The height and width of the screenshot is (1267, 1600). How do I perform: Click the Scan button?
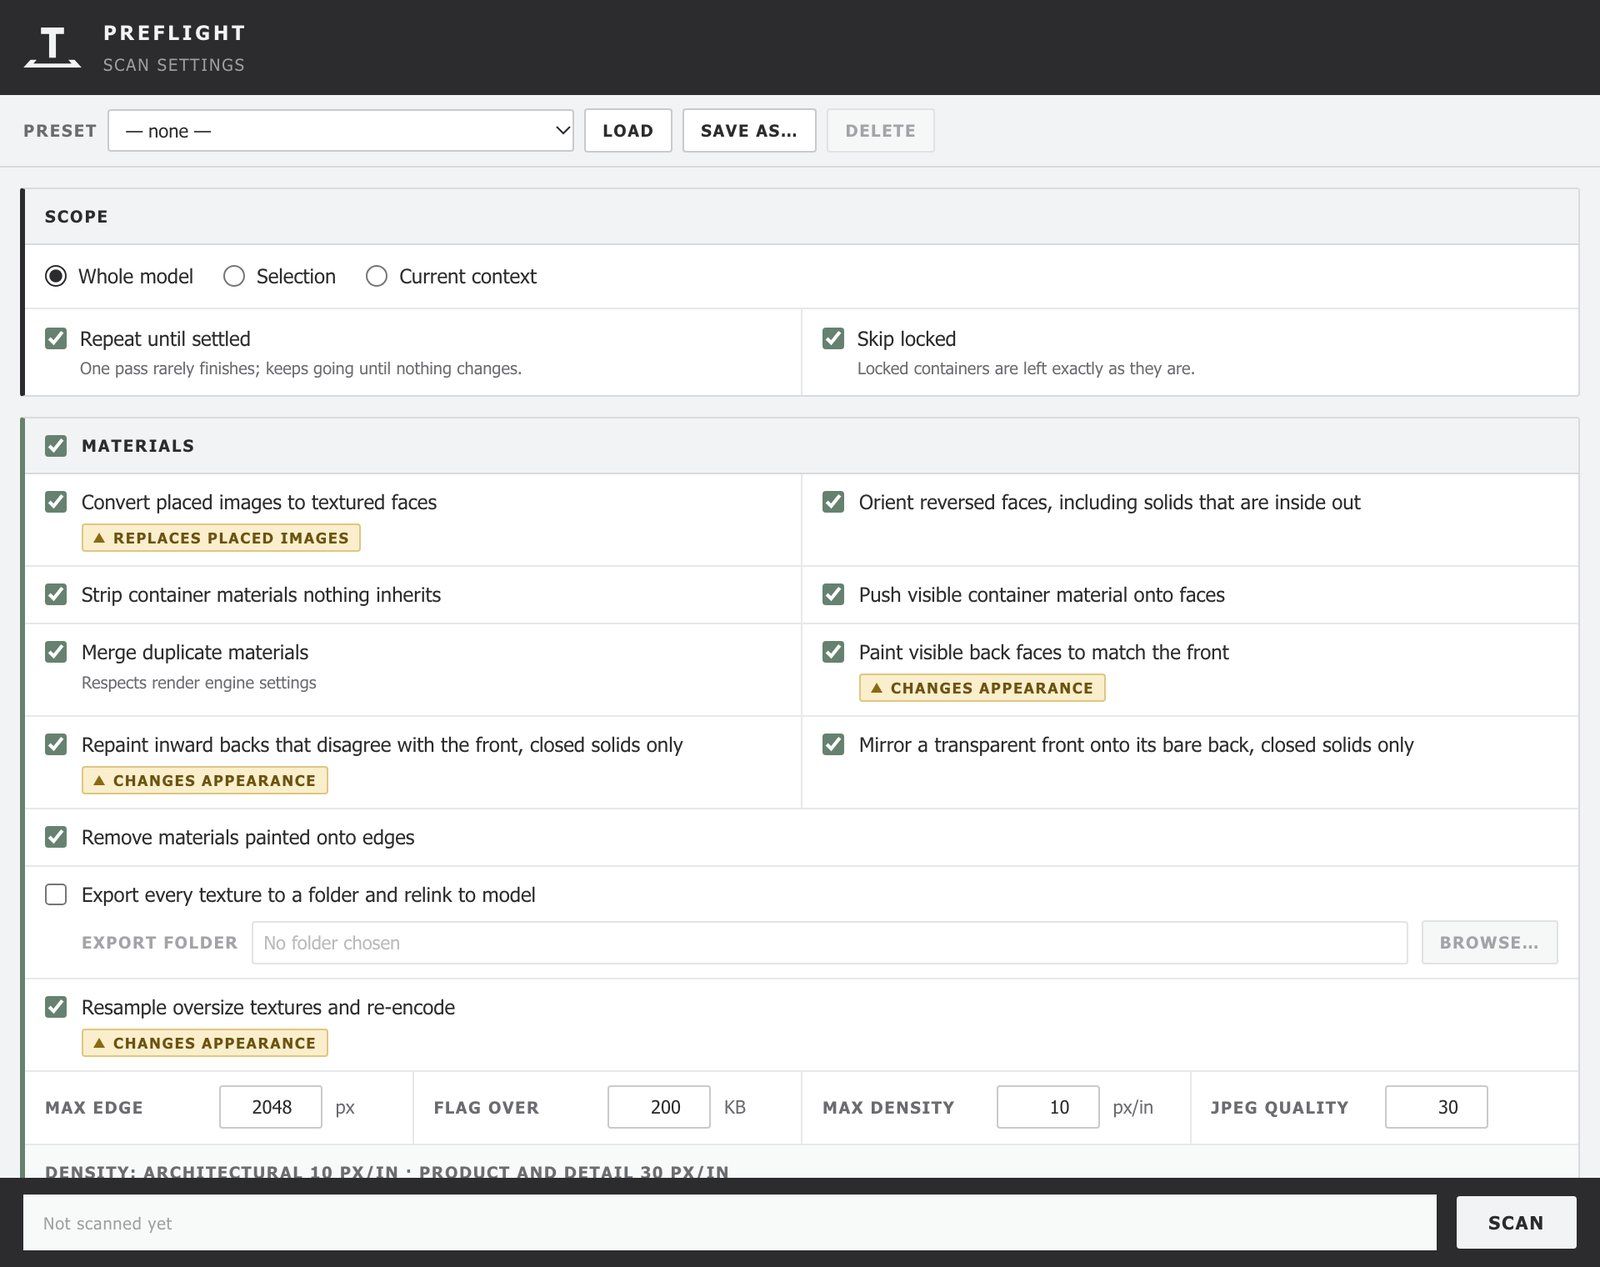[1516, 1222]
